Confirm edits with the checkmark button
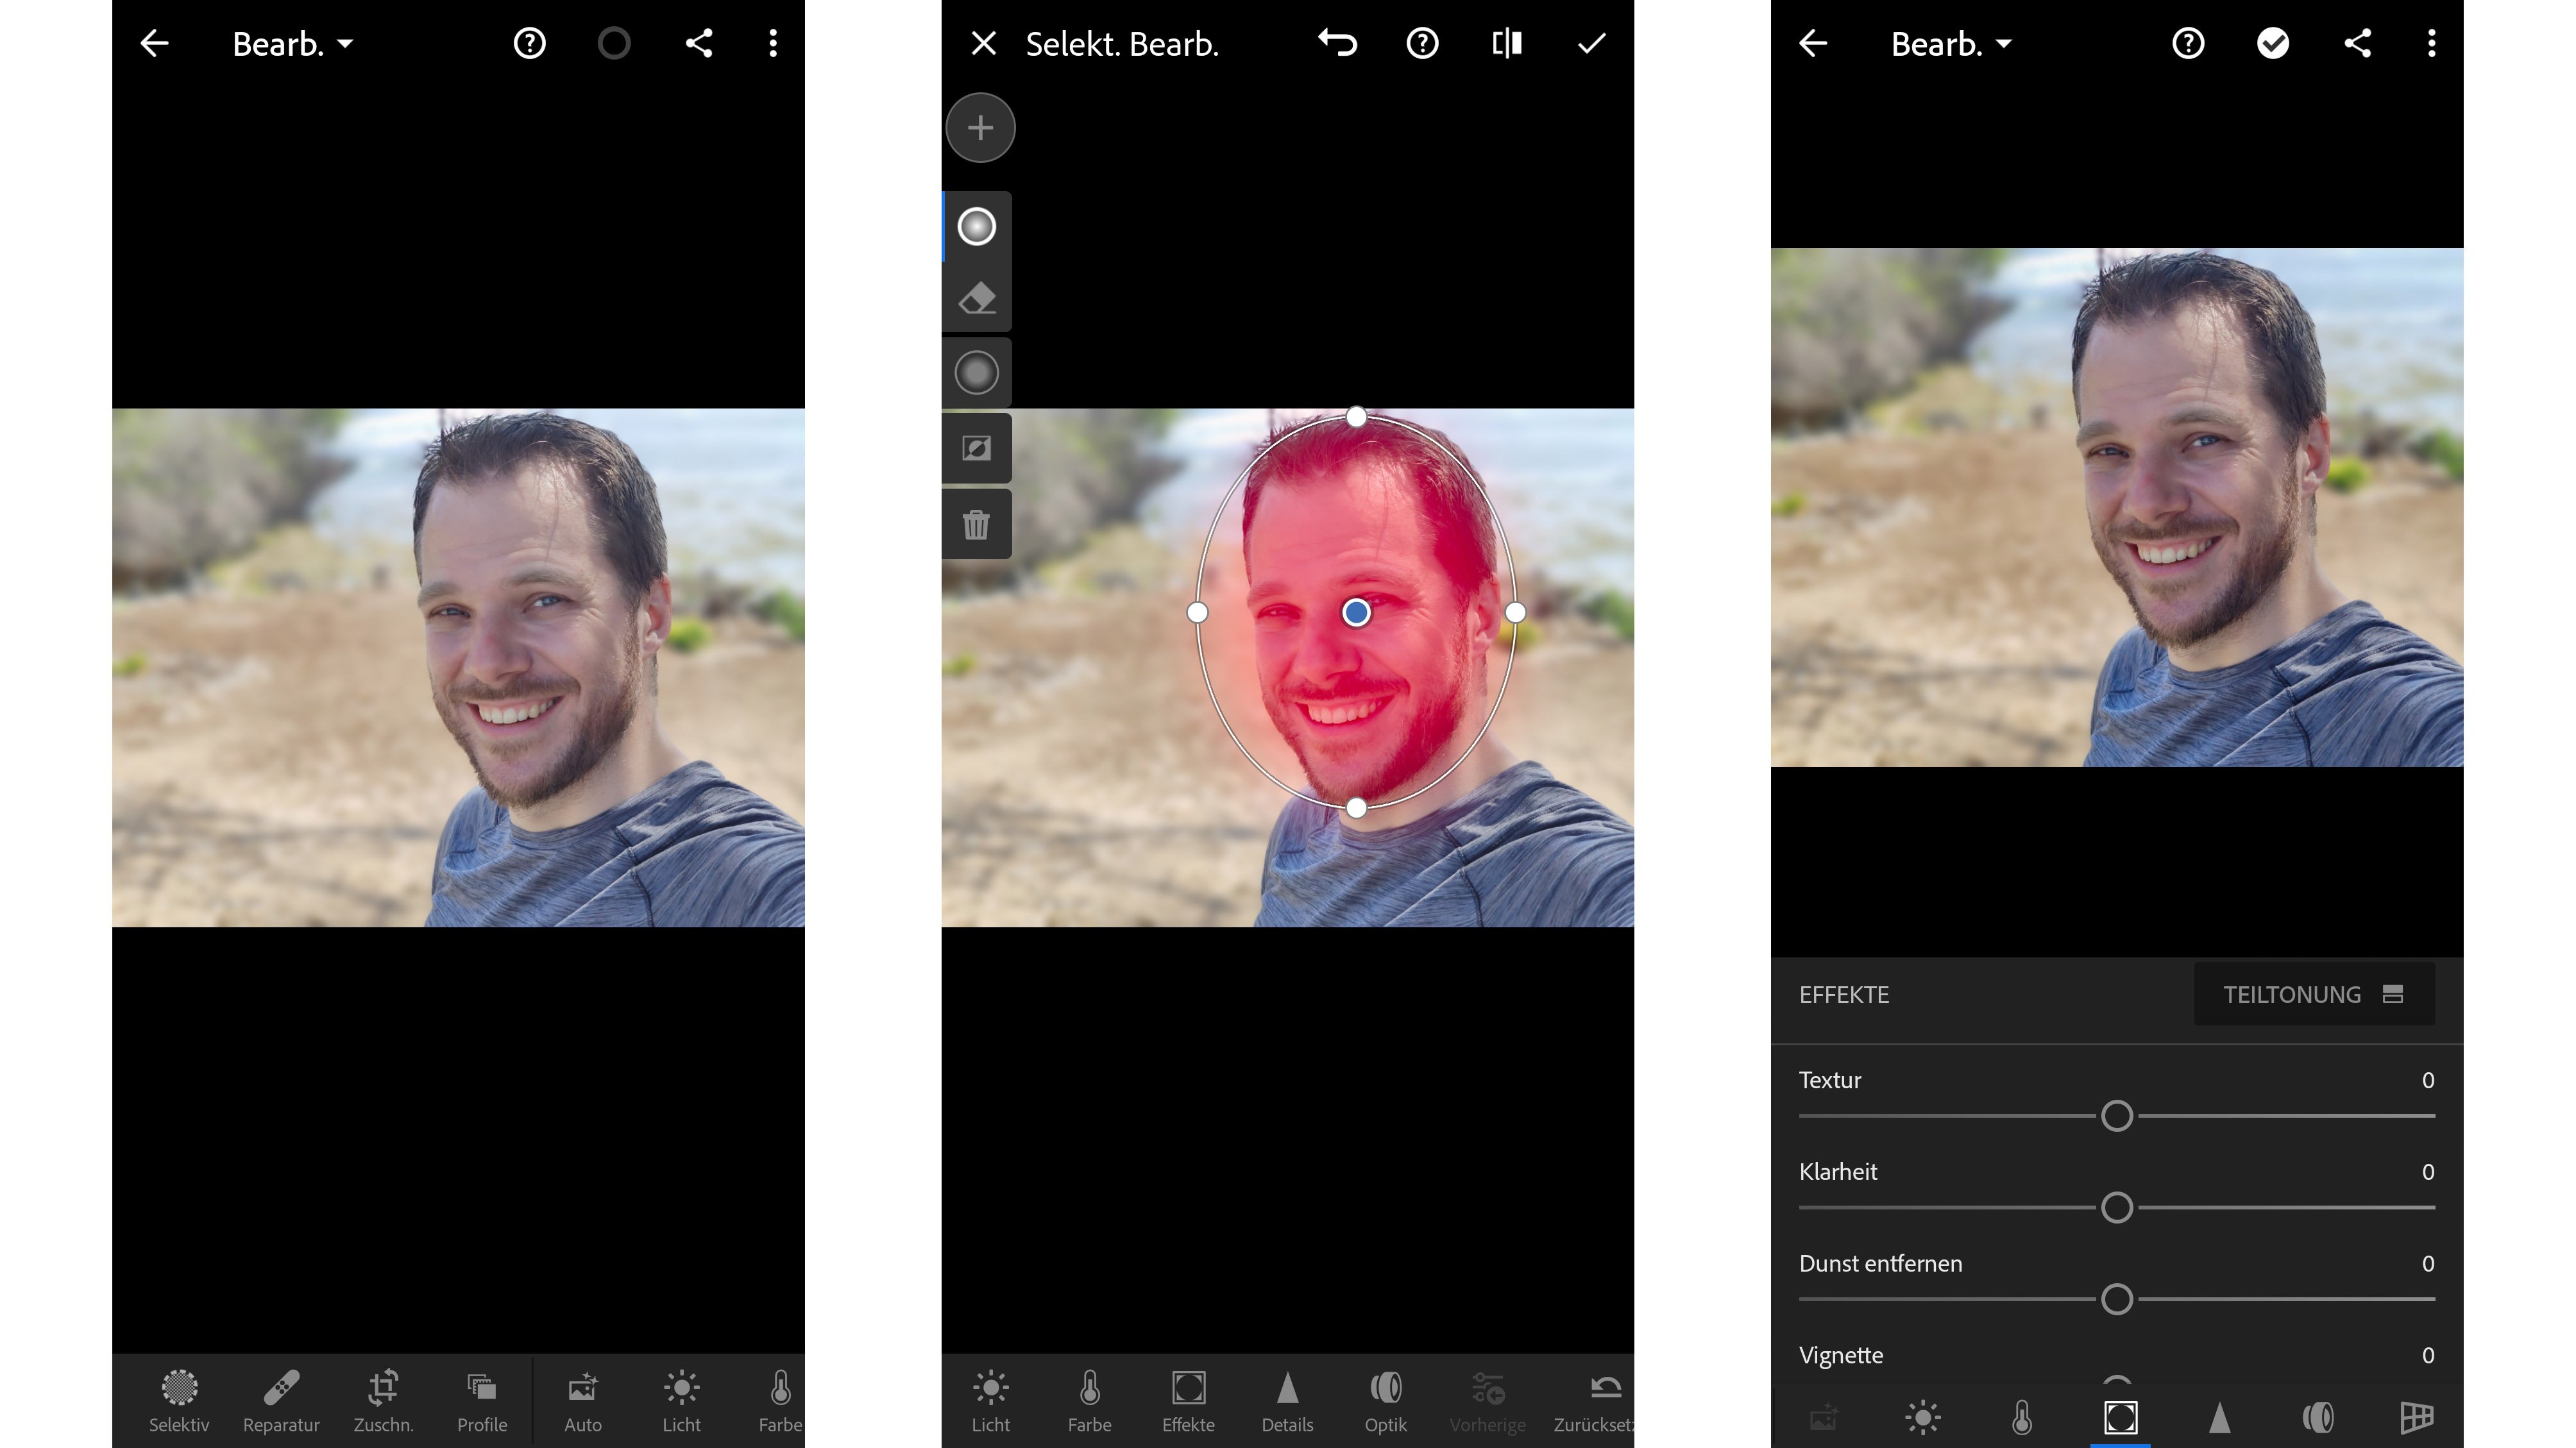This screenshot has height=1448, width=2576. (x=1591, y=42)
